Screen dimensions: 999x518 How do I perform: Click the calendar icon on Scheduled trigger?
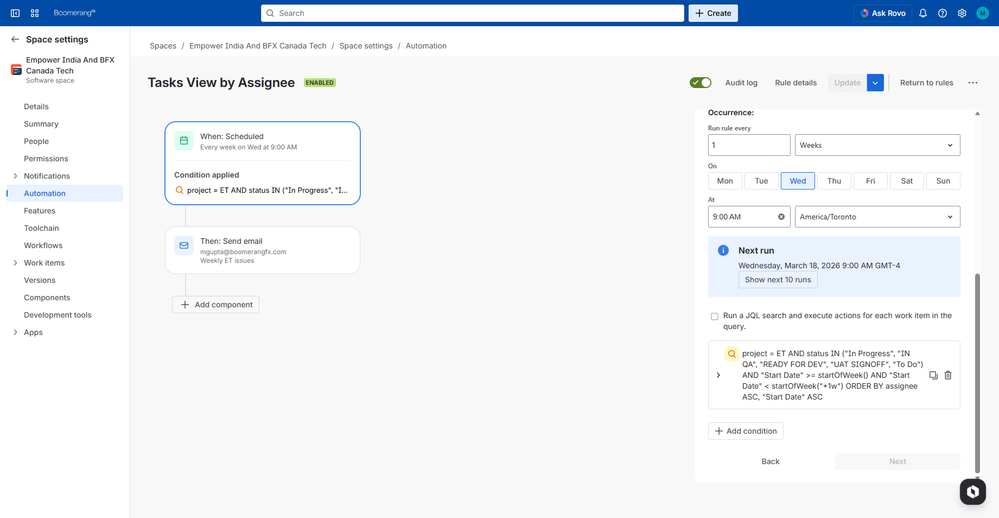[x=183, y=141]
